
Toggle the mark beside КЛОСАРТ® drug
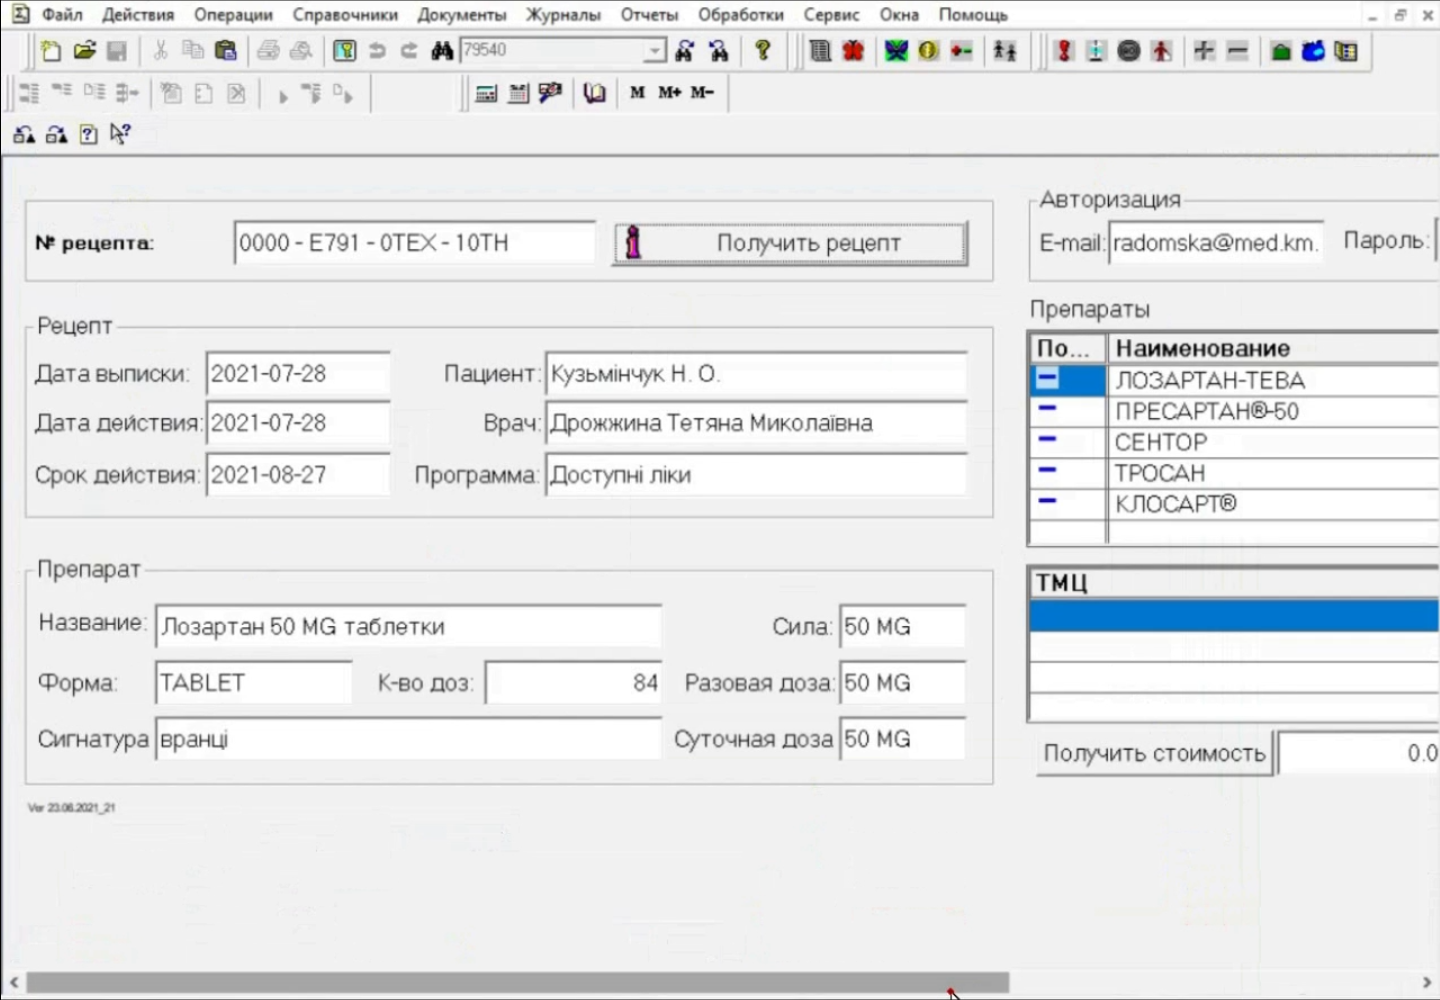pos(1047,502)
